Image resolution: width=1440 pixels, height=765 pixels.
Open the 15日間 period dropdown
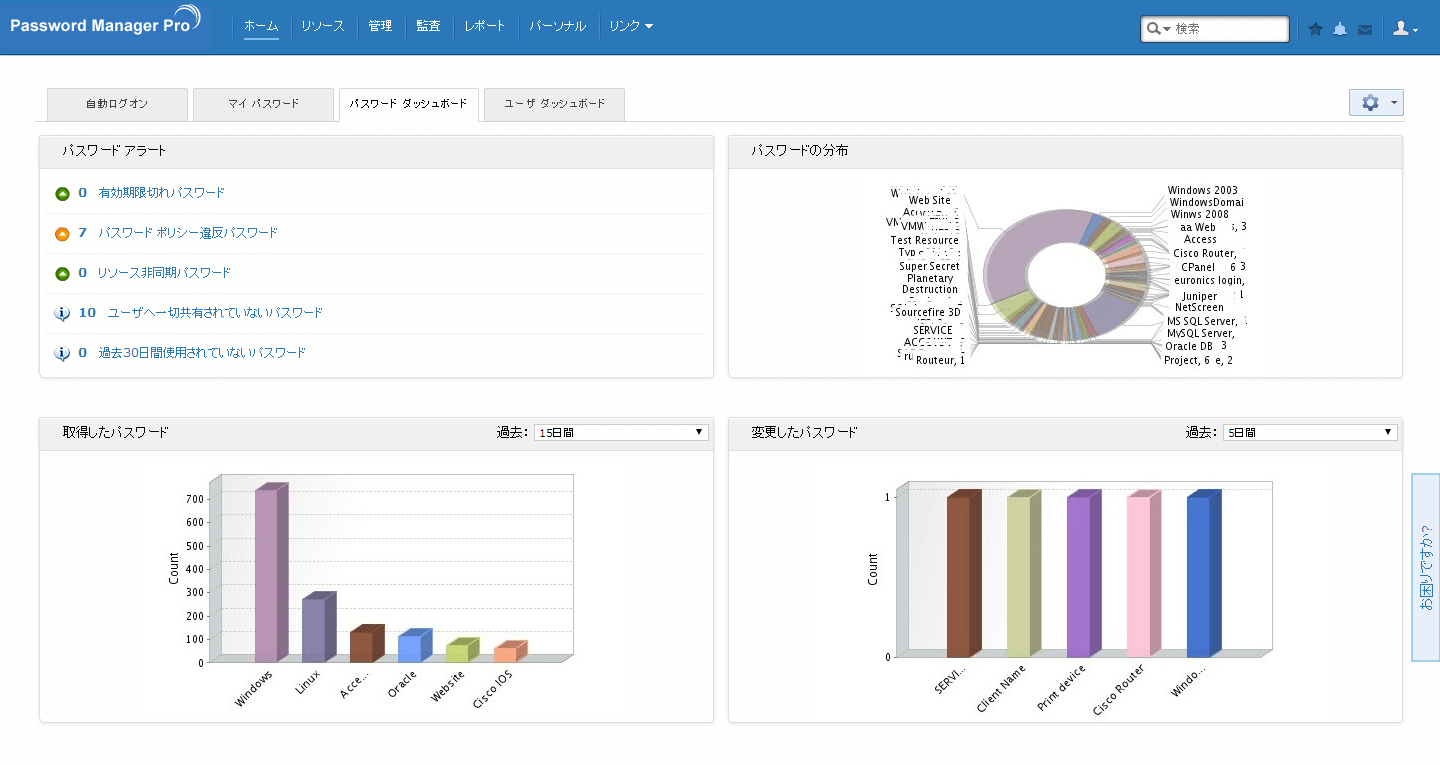[x=621, y=432]
